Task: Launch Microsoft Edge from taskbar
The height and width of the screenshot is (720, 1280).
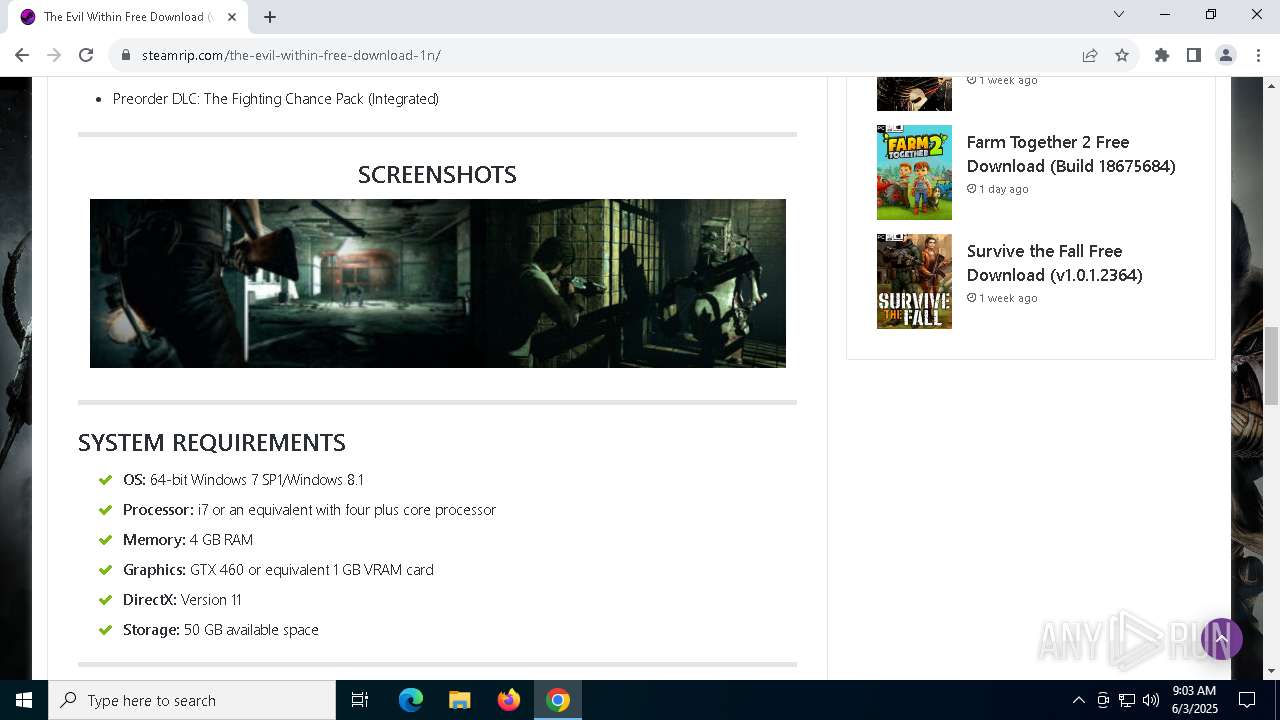Action: point(411,700)
